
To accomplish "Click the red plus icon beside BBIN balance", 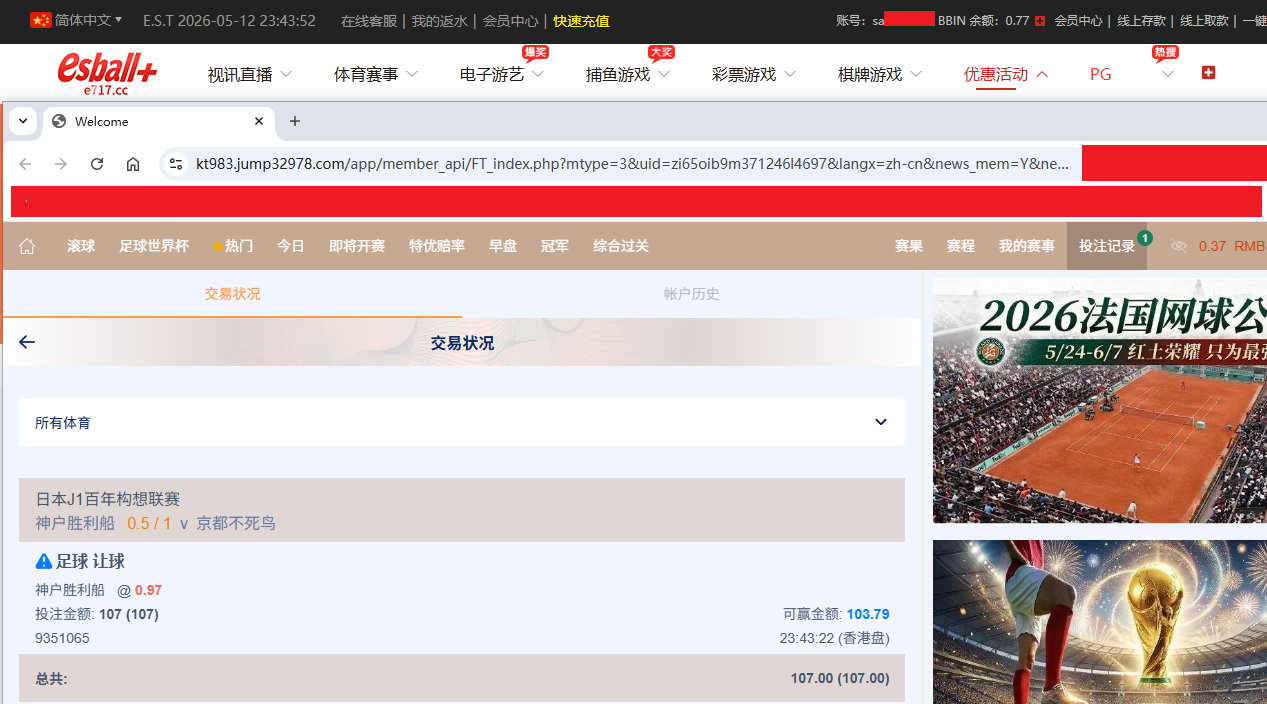I will tap(1040, 21).
